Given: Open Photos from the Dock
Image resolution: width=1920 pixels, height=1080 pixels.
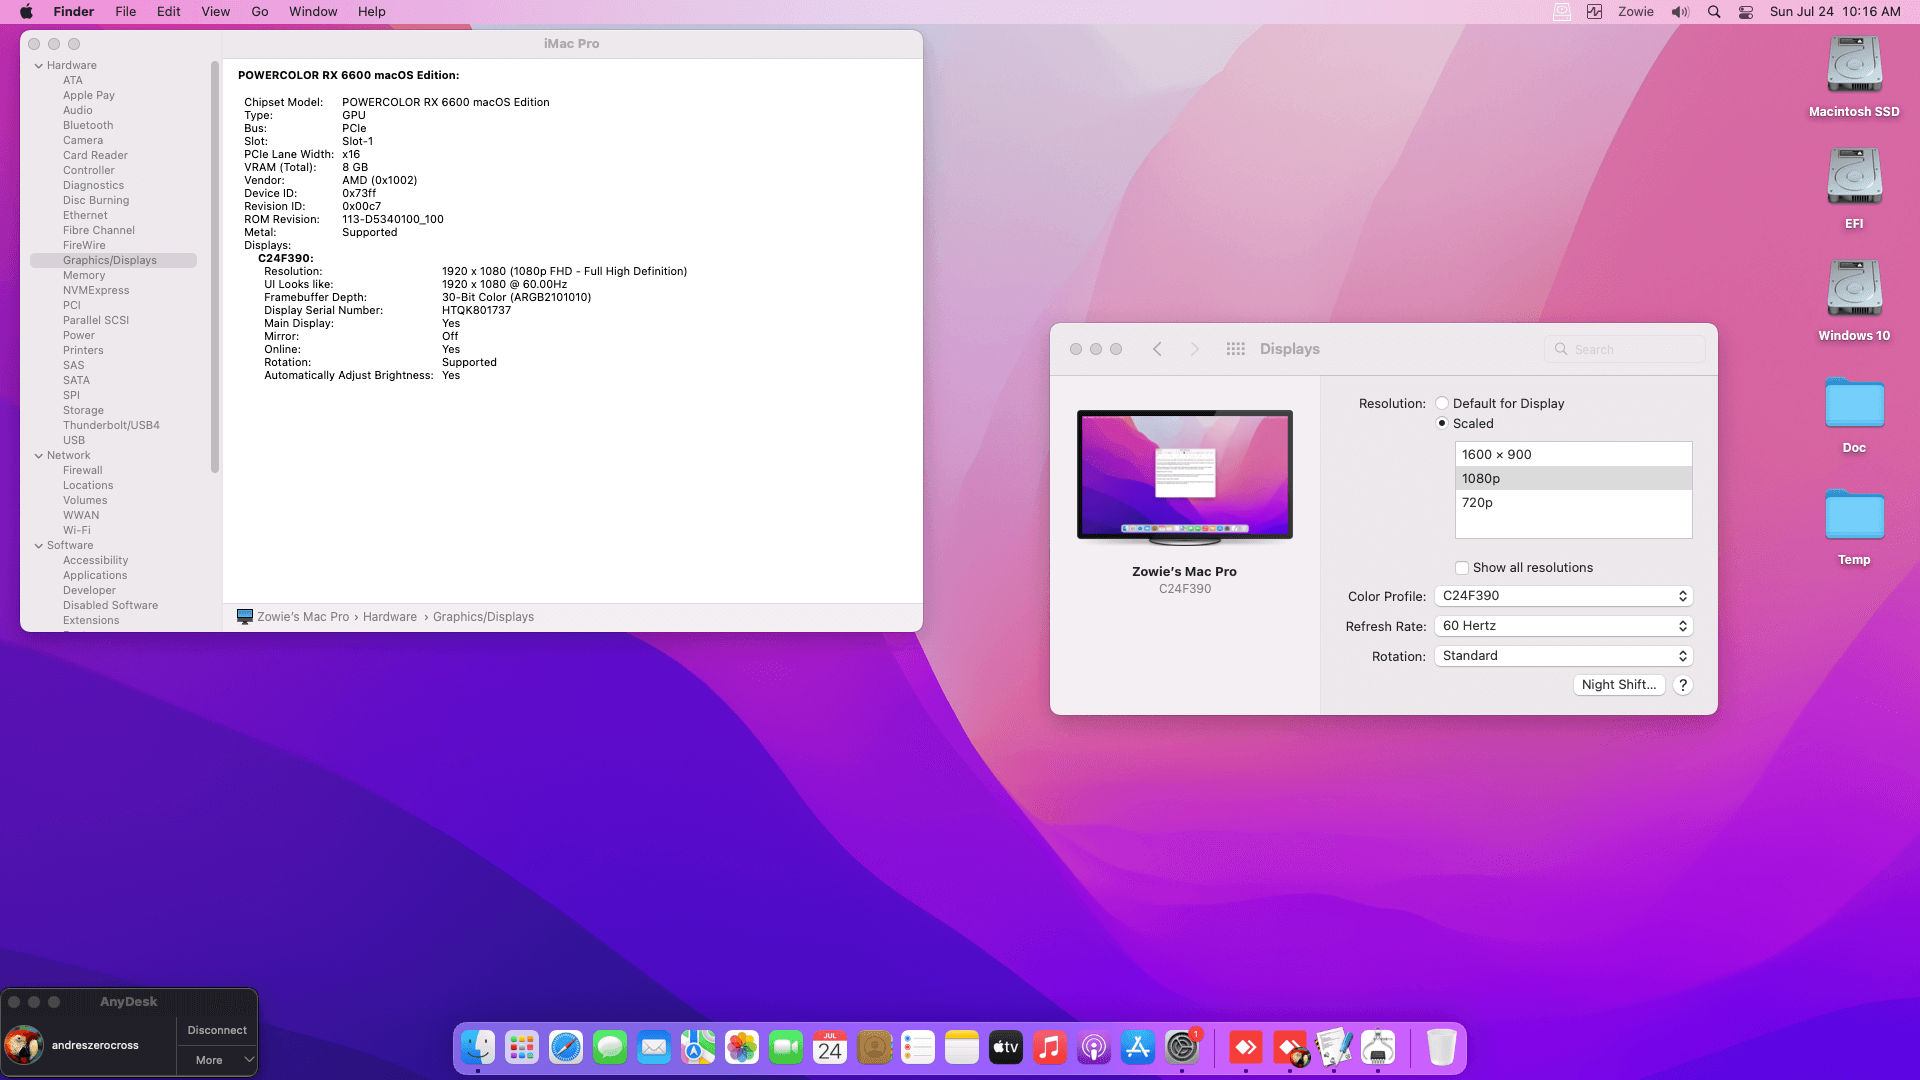Looking at the screenshot, I should click(x=742, y=1047).
